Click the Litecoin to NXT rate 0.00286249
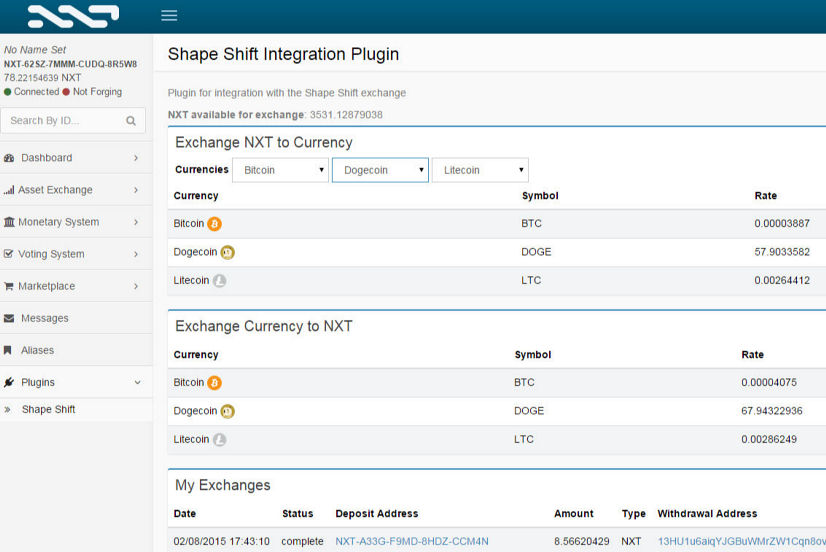The height and width of the screenshot is (552, 826). pyautogui.click(x=769, y=439)
